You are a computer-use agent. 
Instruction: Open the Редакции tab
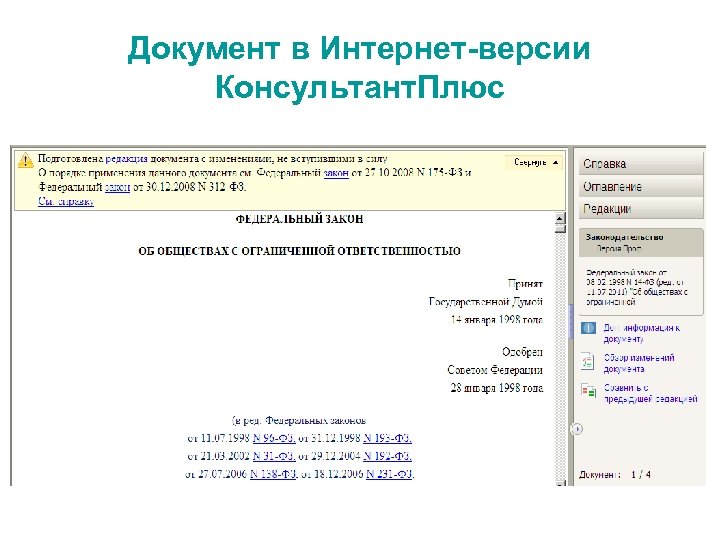pos(641,209)
